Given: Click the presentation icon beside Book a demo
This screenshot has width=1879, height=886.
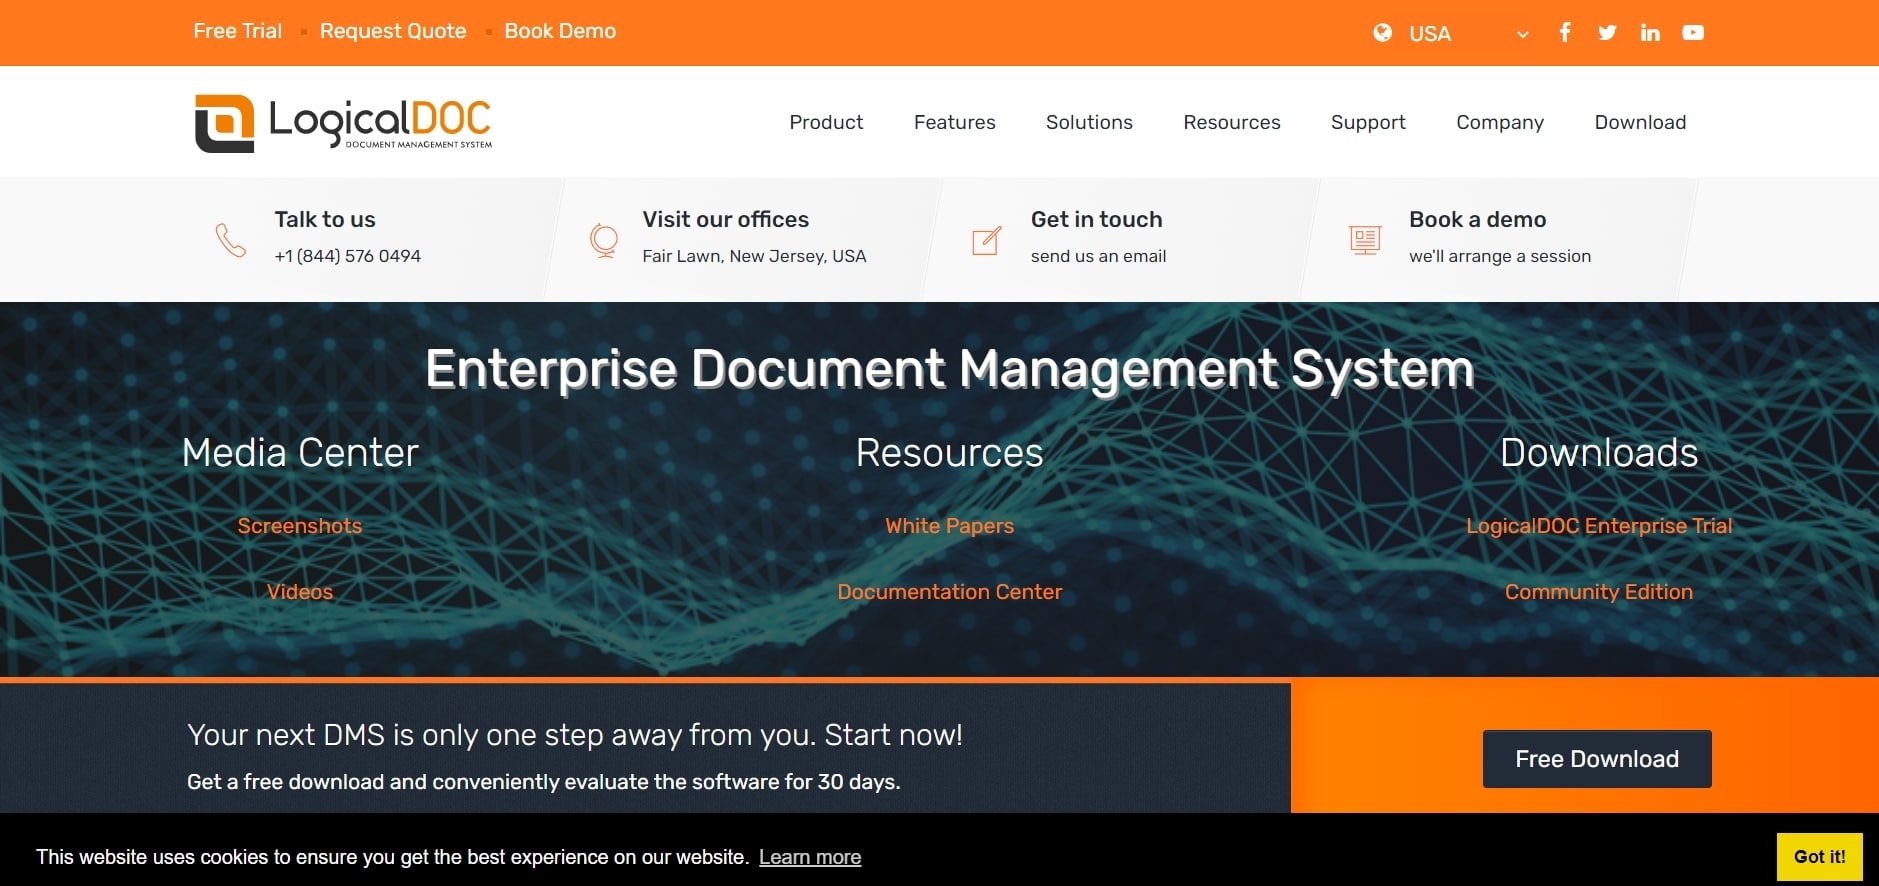Looking at the screenshot, I should pos(1365,240).
